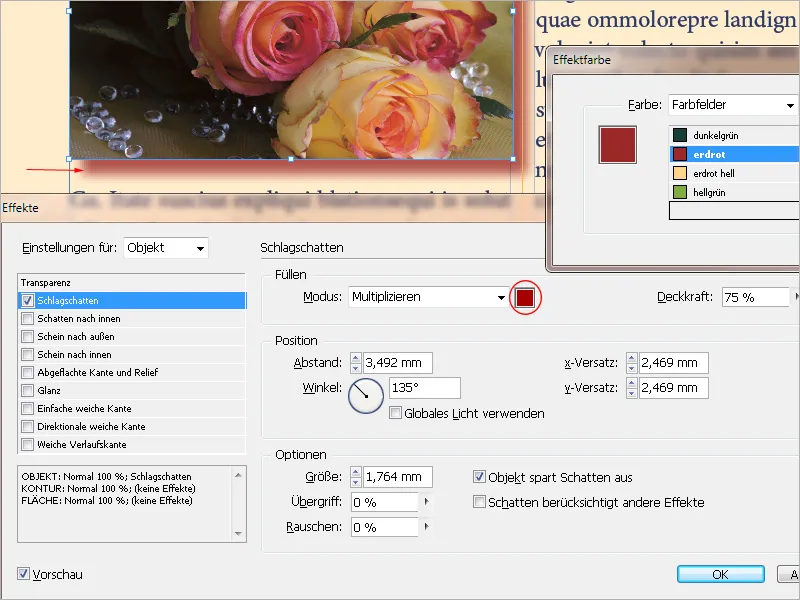Viewport: 800px width, 600px height.
Task: Click the roses image on the page
Action: [291, 80]
